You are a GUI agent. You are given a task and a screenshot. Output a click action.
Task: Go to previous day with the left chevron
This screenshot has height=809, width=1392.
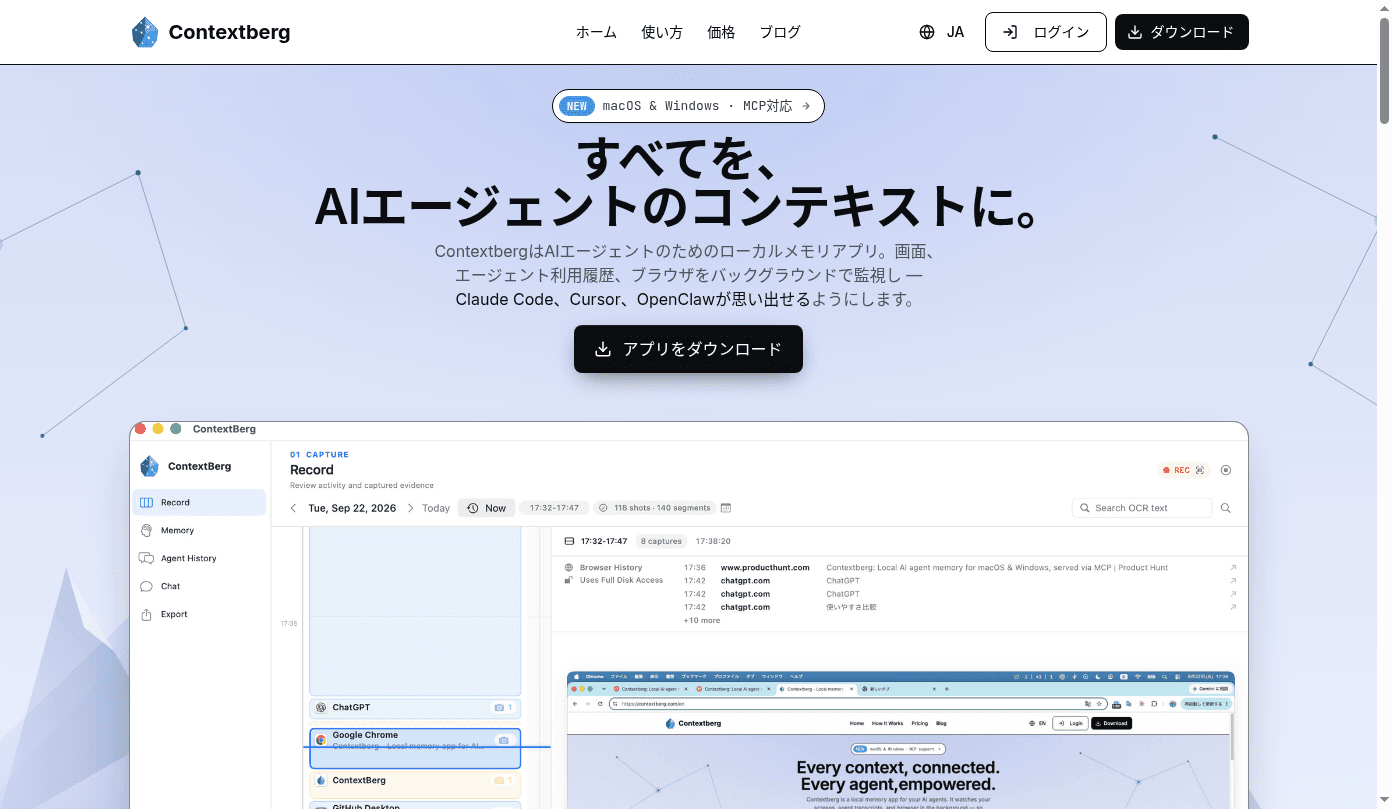[294, 508]
